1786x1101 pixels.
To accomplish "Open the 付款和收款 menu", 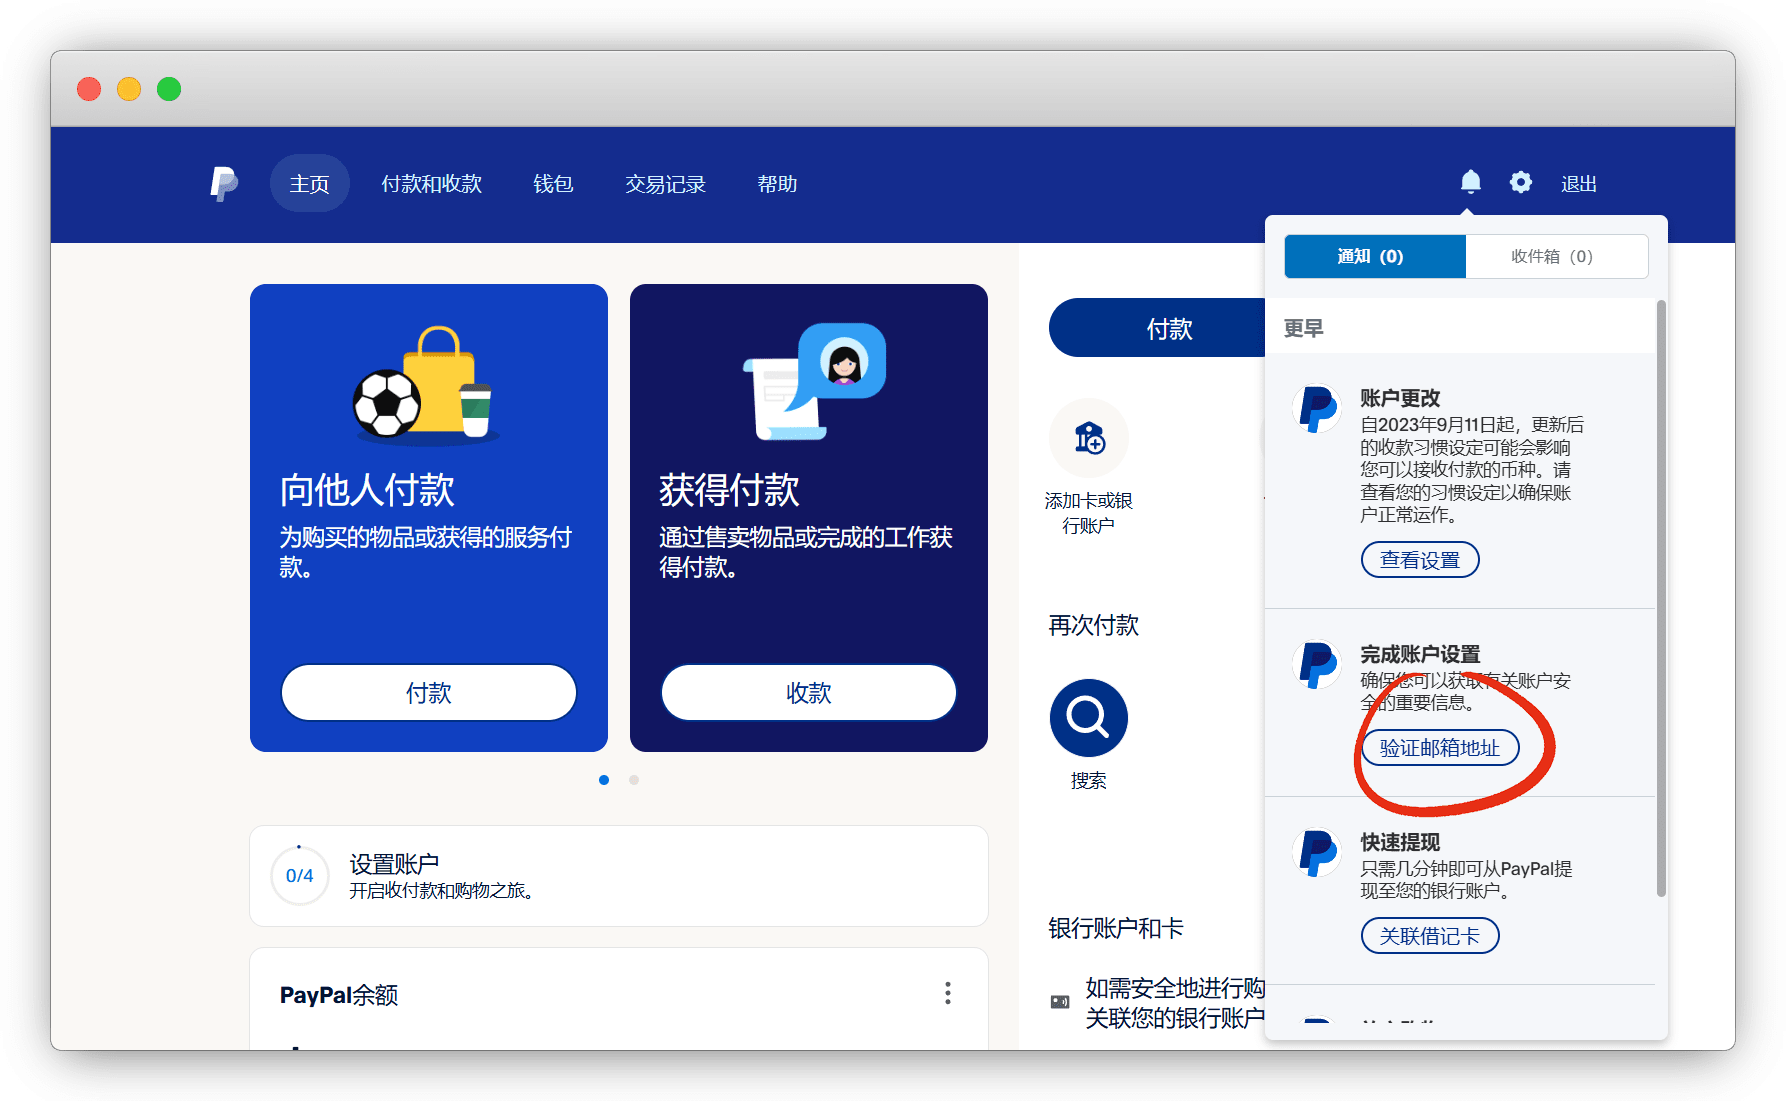I will tap(431, 184).
